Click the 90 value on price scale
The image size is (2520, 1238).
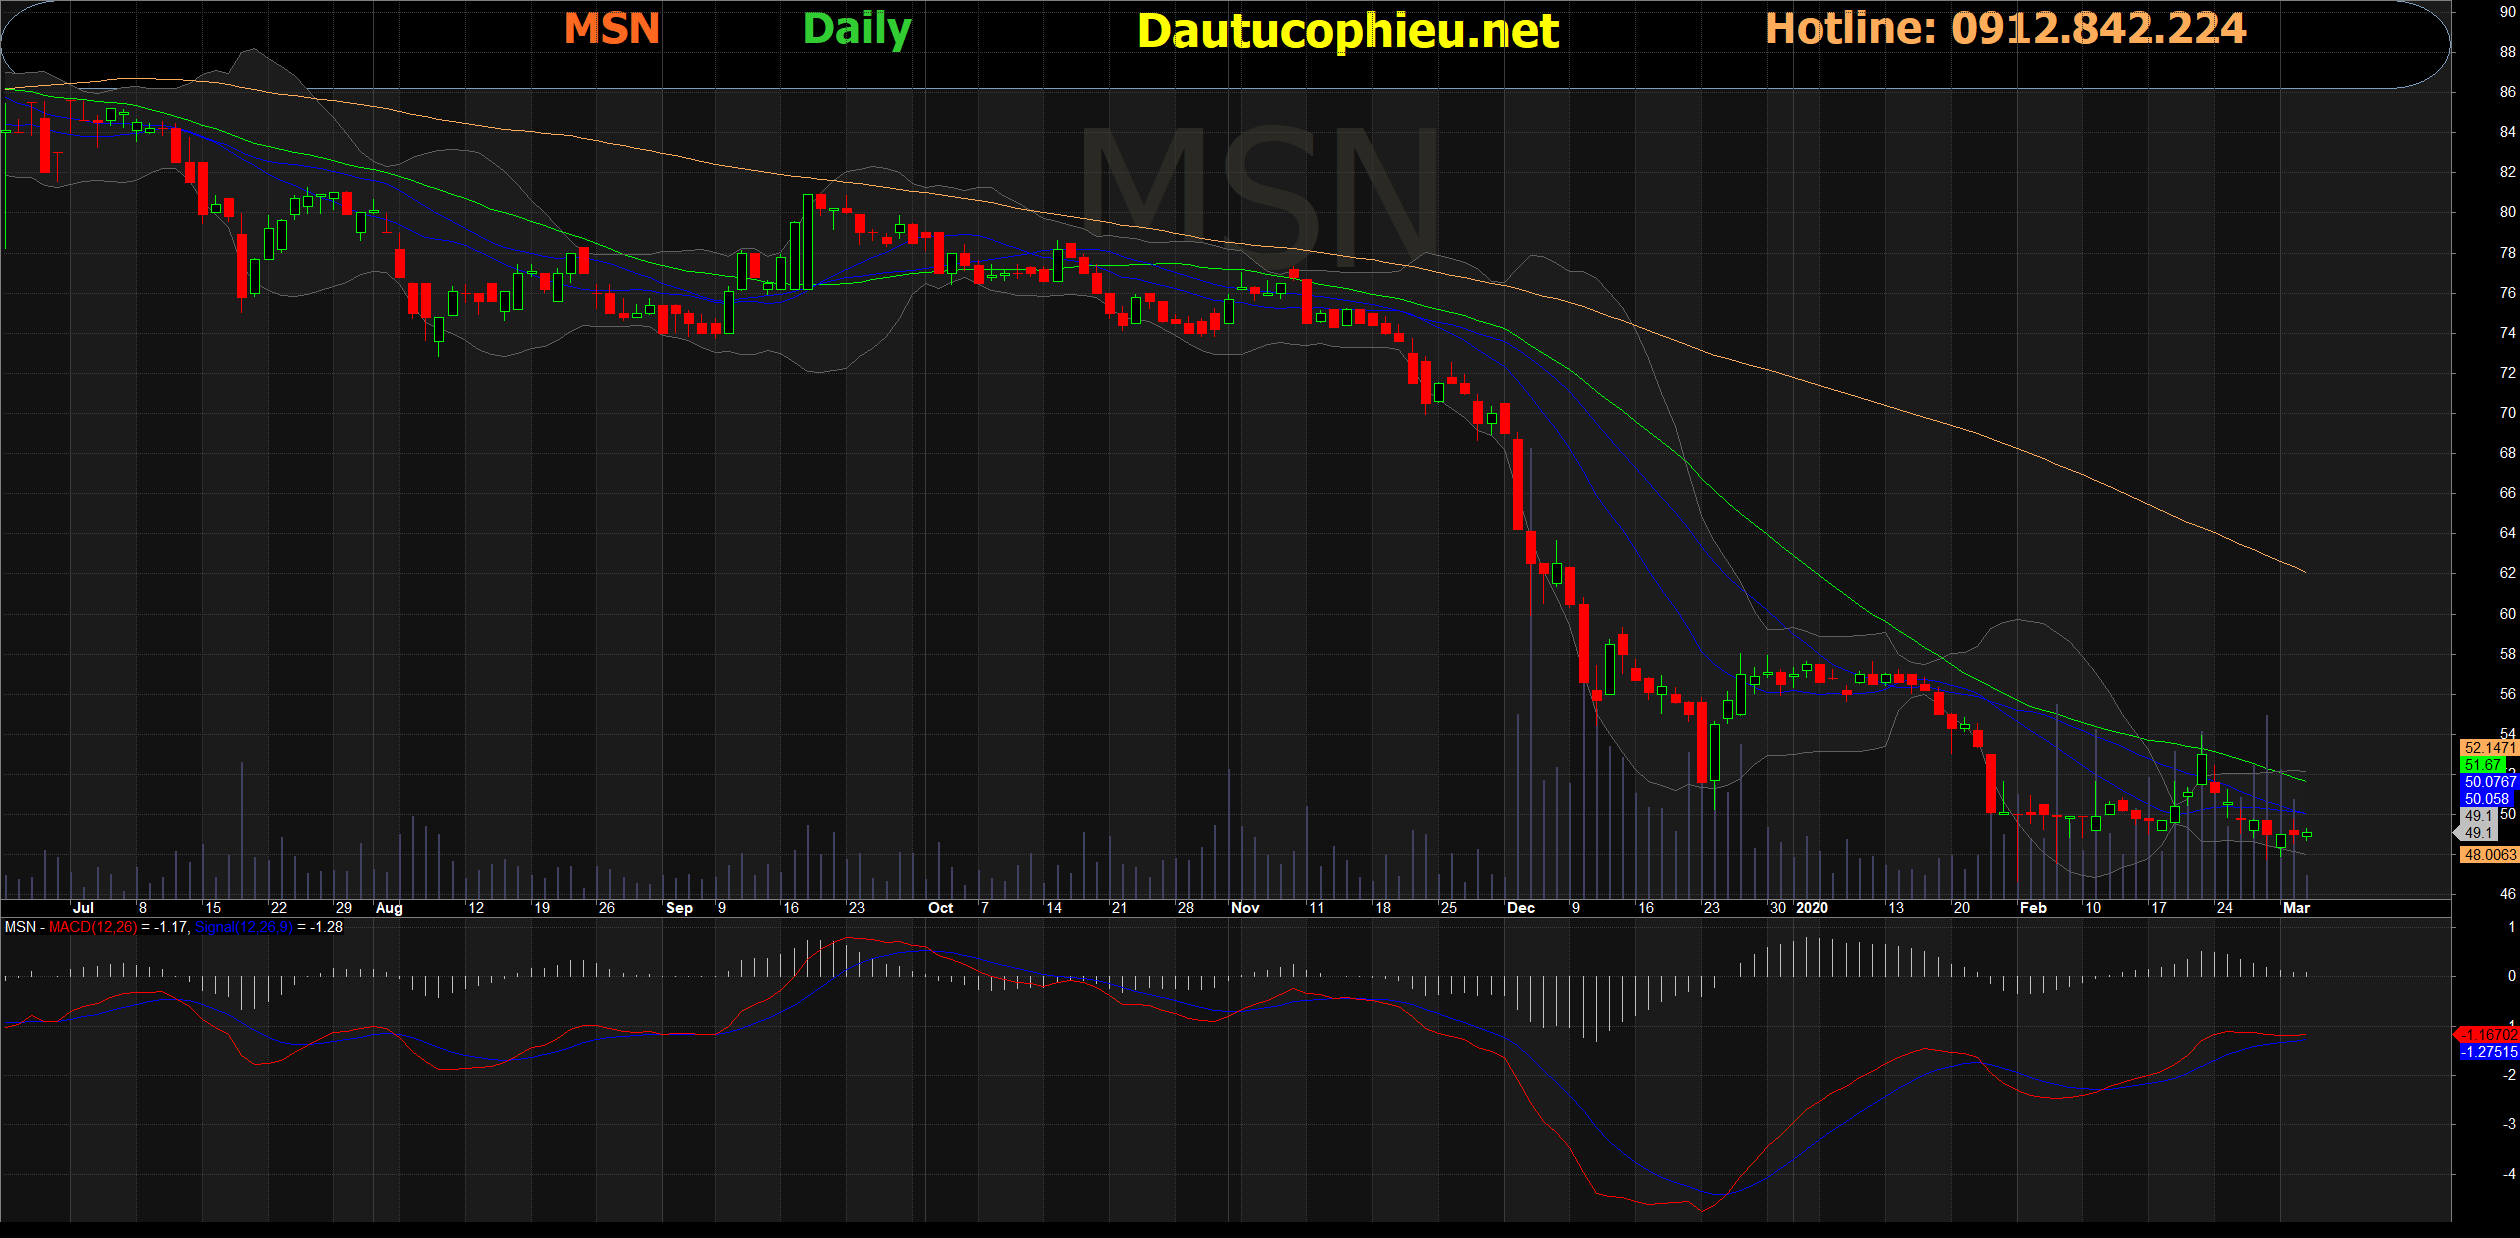[x=2507, y=12]
